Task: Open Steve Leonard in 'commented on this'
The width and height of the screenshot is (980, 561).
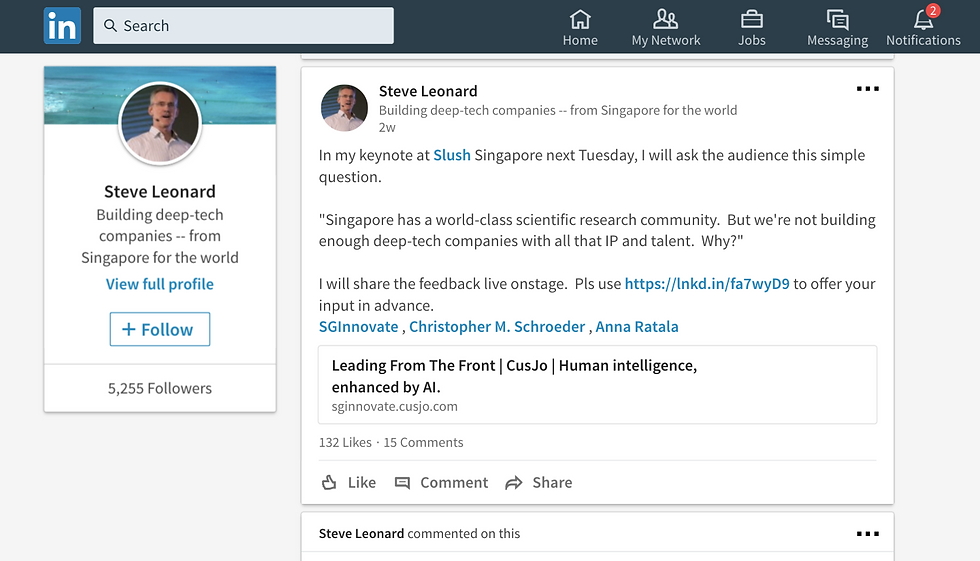Action: (x=361, y=534)
